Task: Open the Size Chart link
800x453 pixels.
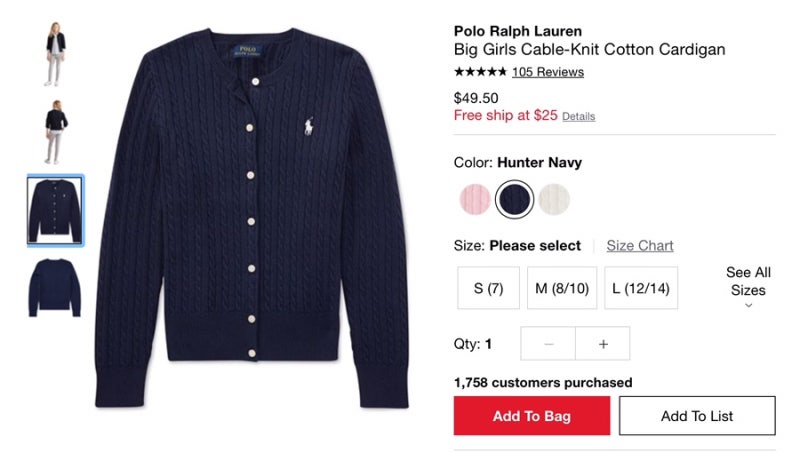Action: (640, 246)
